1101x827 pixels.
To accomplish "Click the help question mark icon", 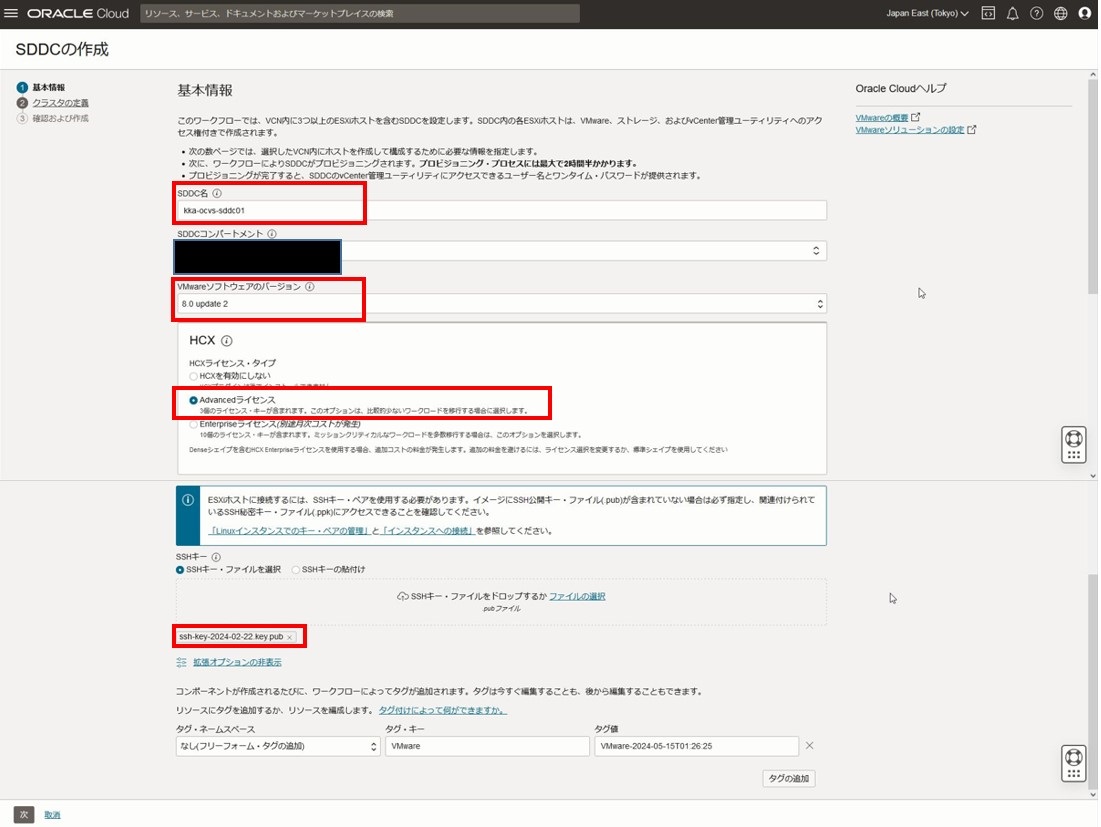I will click(1036, 13).
